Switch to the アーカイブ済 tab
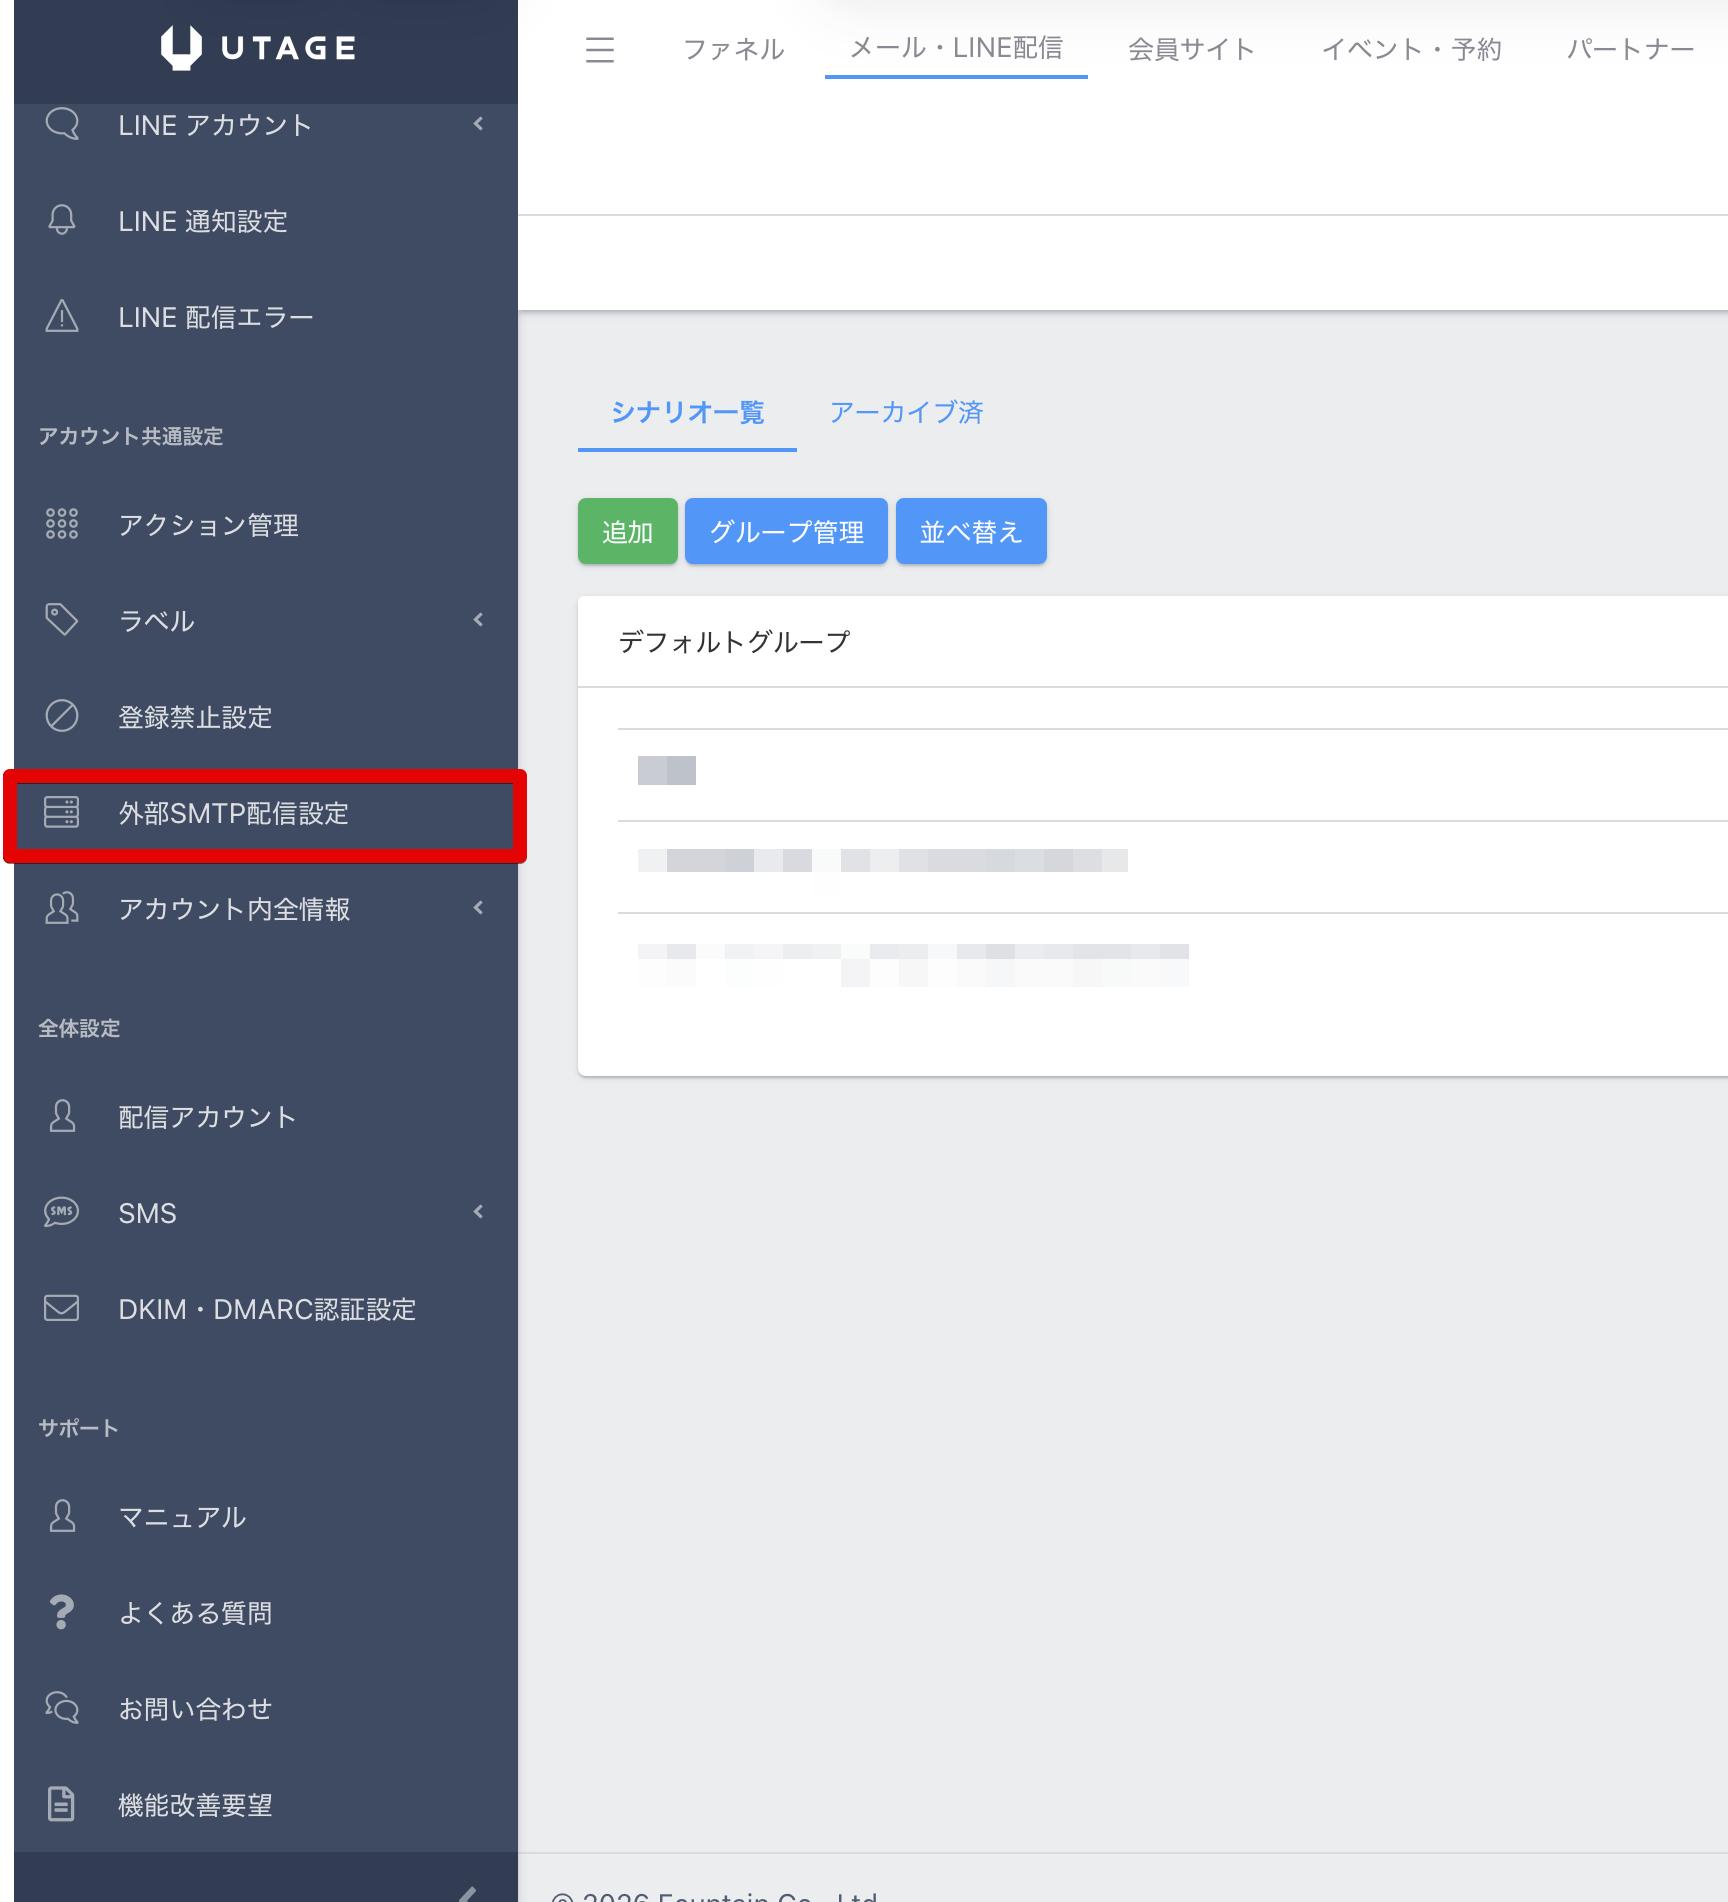This screenshot has height=1902, width=1728. click(x=906, y=412)
